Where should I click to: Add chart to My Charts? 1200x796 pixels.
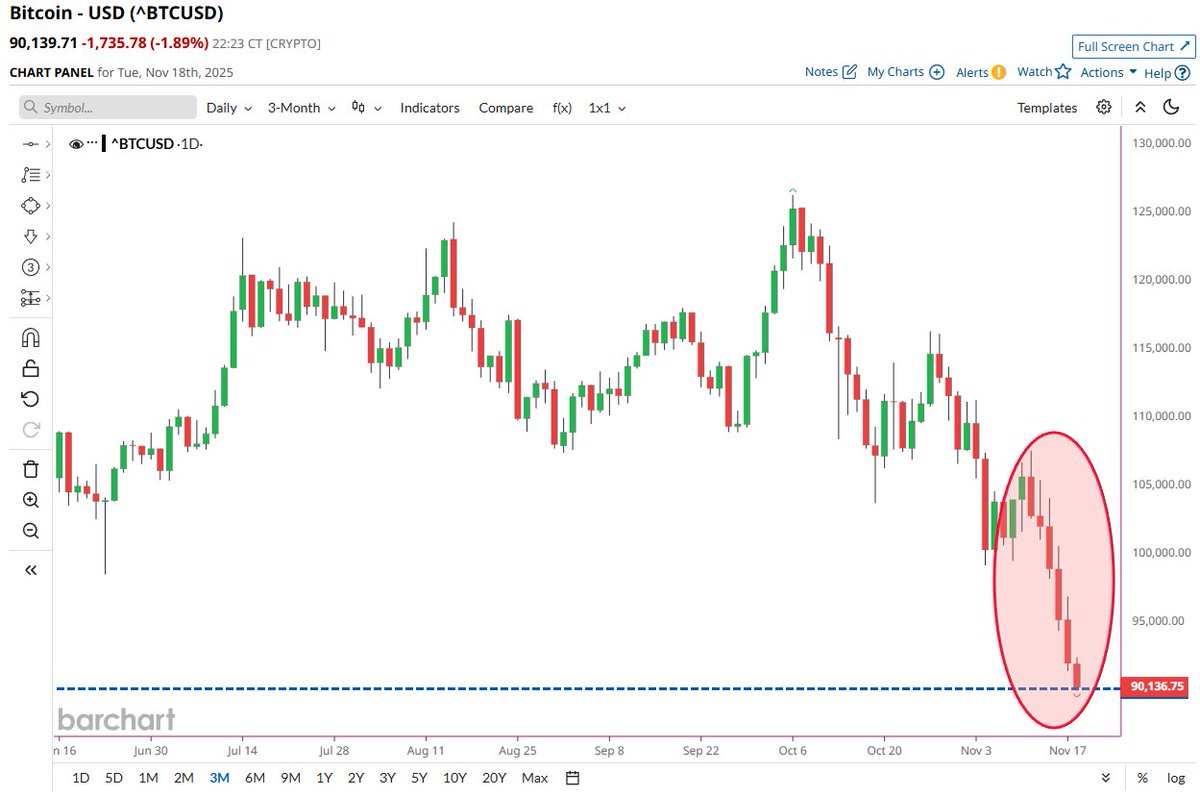click(906, 72)
